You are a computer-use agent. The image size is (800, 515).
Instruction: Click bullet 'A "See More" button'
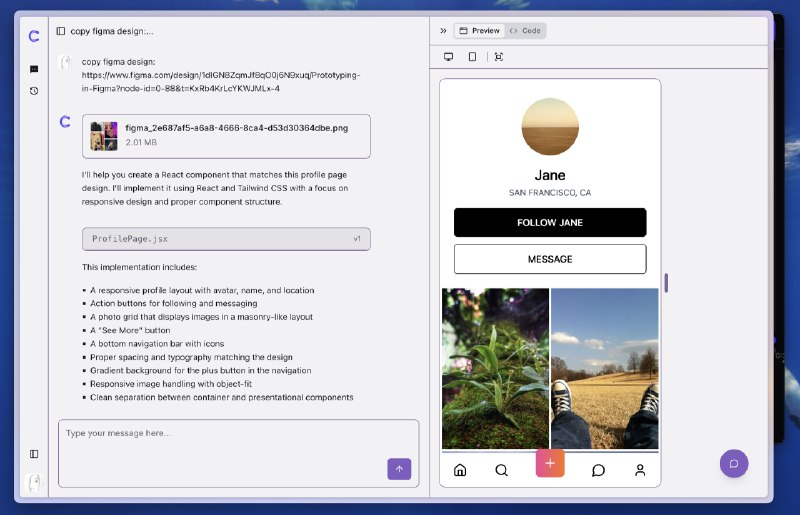(x=130, y=330)
